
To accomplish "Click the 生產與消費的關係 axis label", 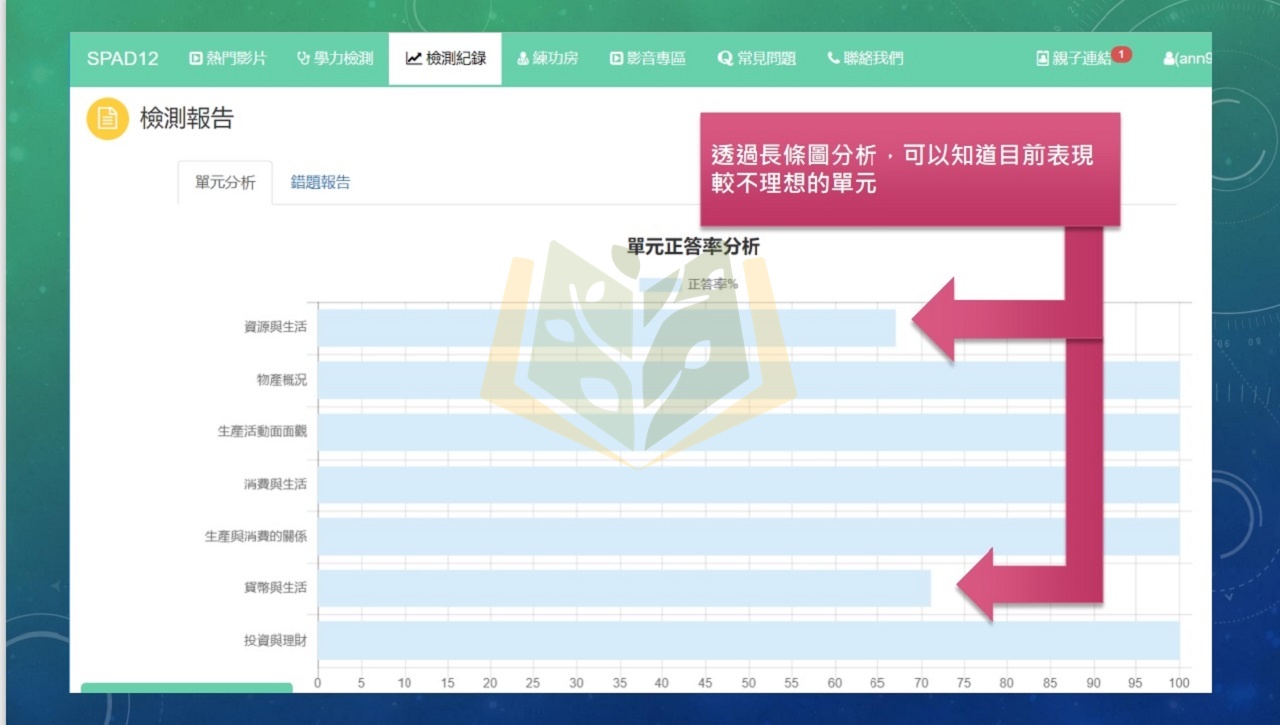I will point(256,536).
